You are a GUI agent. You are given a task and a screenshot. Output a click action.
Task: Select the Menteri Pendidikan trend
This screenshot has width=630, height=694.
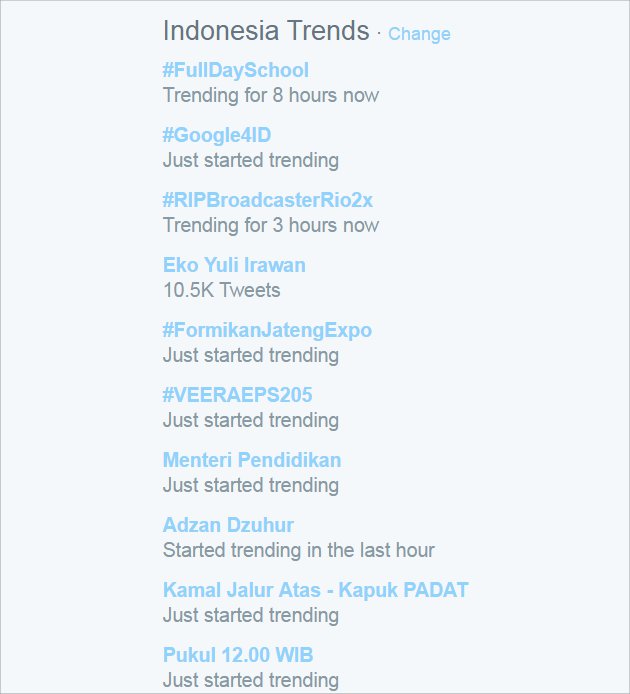252,460
